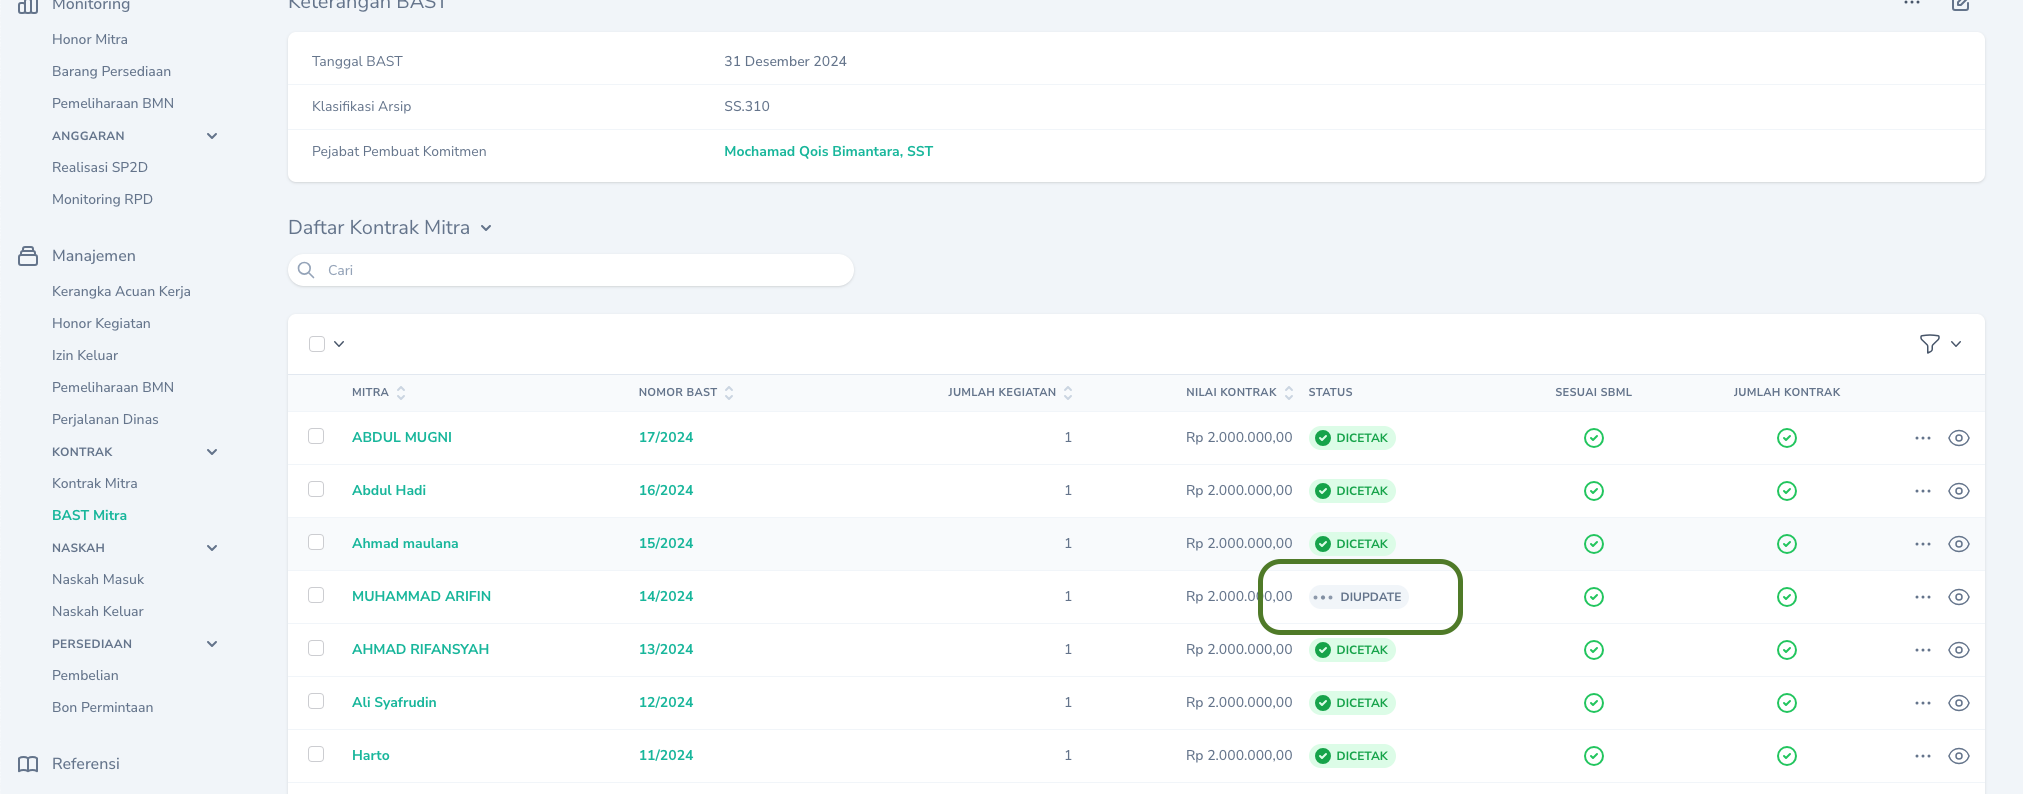The height and width of the screenshot is (794, 2023).
Task: Click the Cari search field
Action: point(571,270)
